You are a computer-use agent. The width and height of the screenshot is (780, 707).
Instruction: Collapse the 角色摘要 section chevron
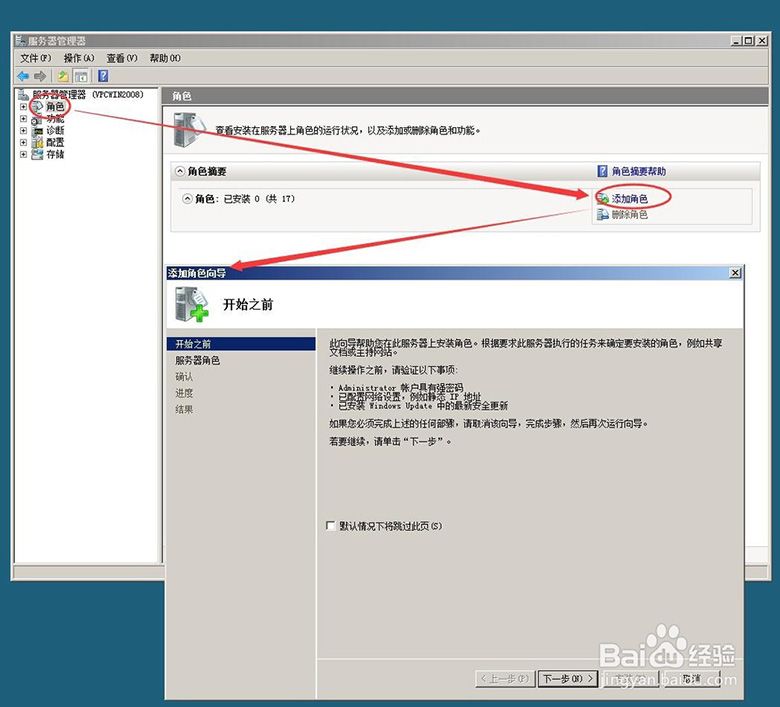click(x=180, y=172)
